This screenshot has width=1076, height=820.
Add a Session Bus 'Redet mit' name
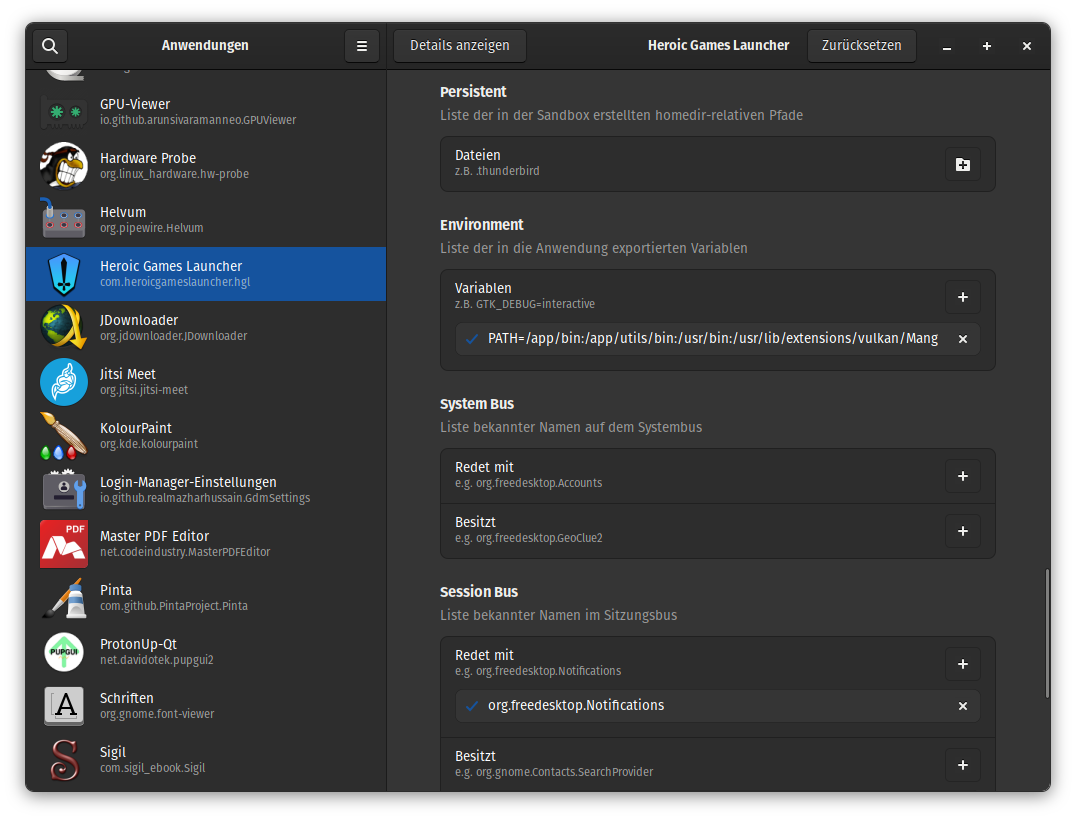coord(962,663)
